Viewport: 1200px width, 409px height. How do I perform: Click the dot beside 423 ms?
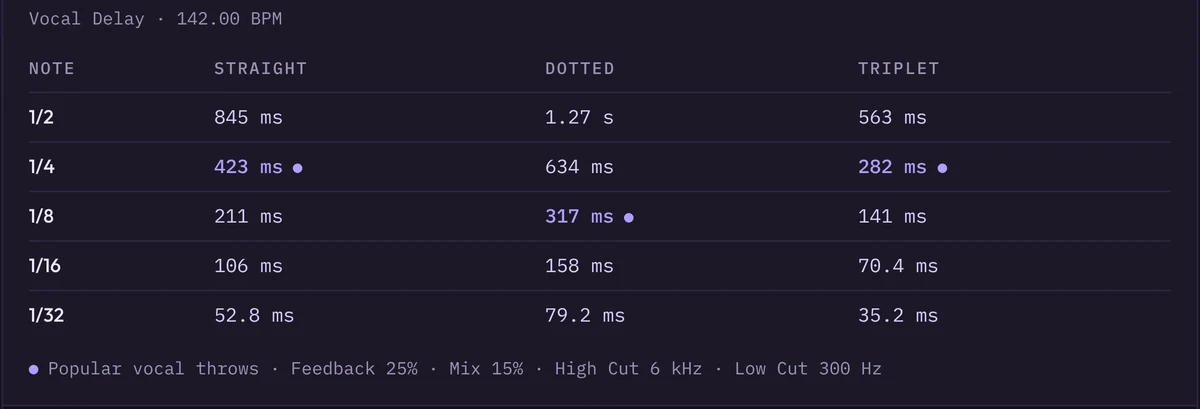(297, 168)
